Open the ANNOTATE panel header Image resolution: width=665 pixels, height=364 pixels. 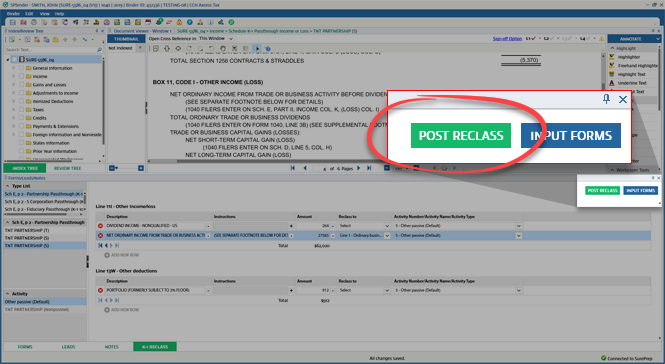634,39
